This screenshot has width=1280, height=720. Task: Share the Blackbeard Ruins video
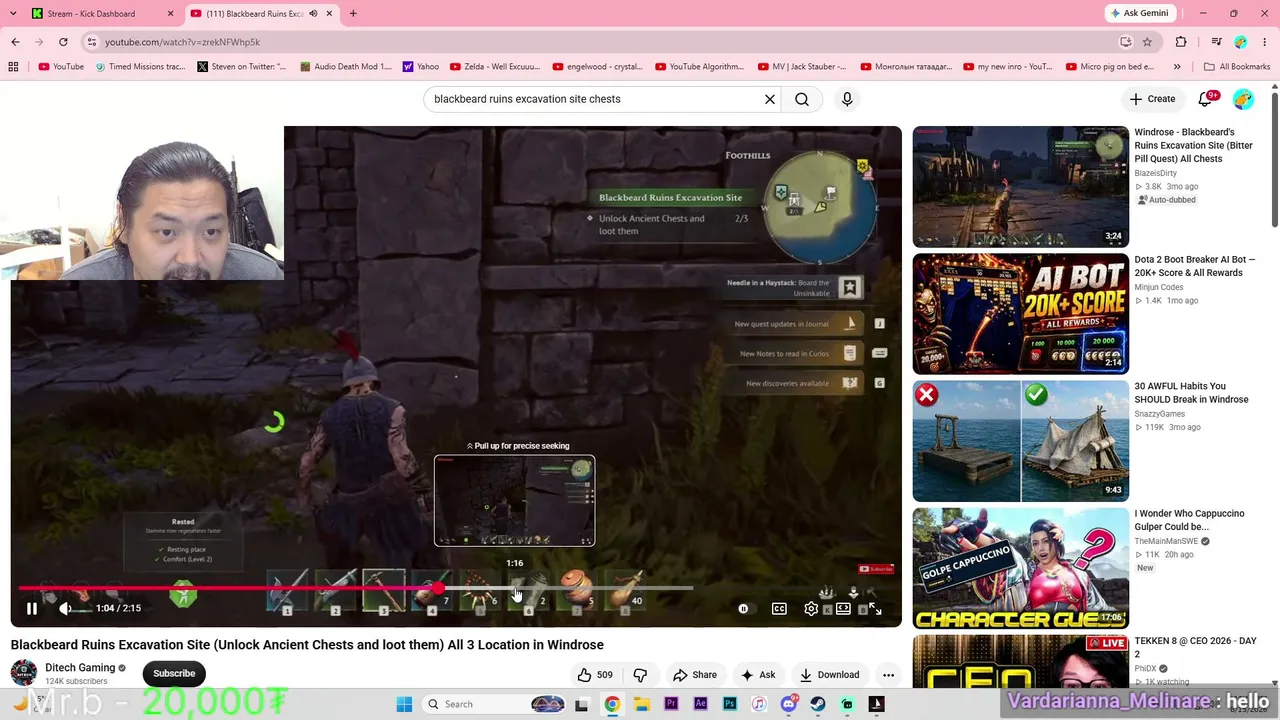[x=694, y=675]
